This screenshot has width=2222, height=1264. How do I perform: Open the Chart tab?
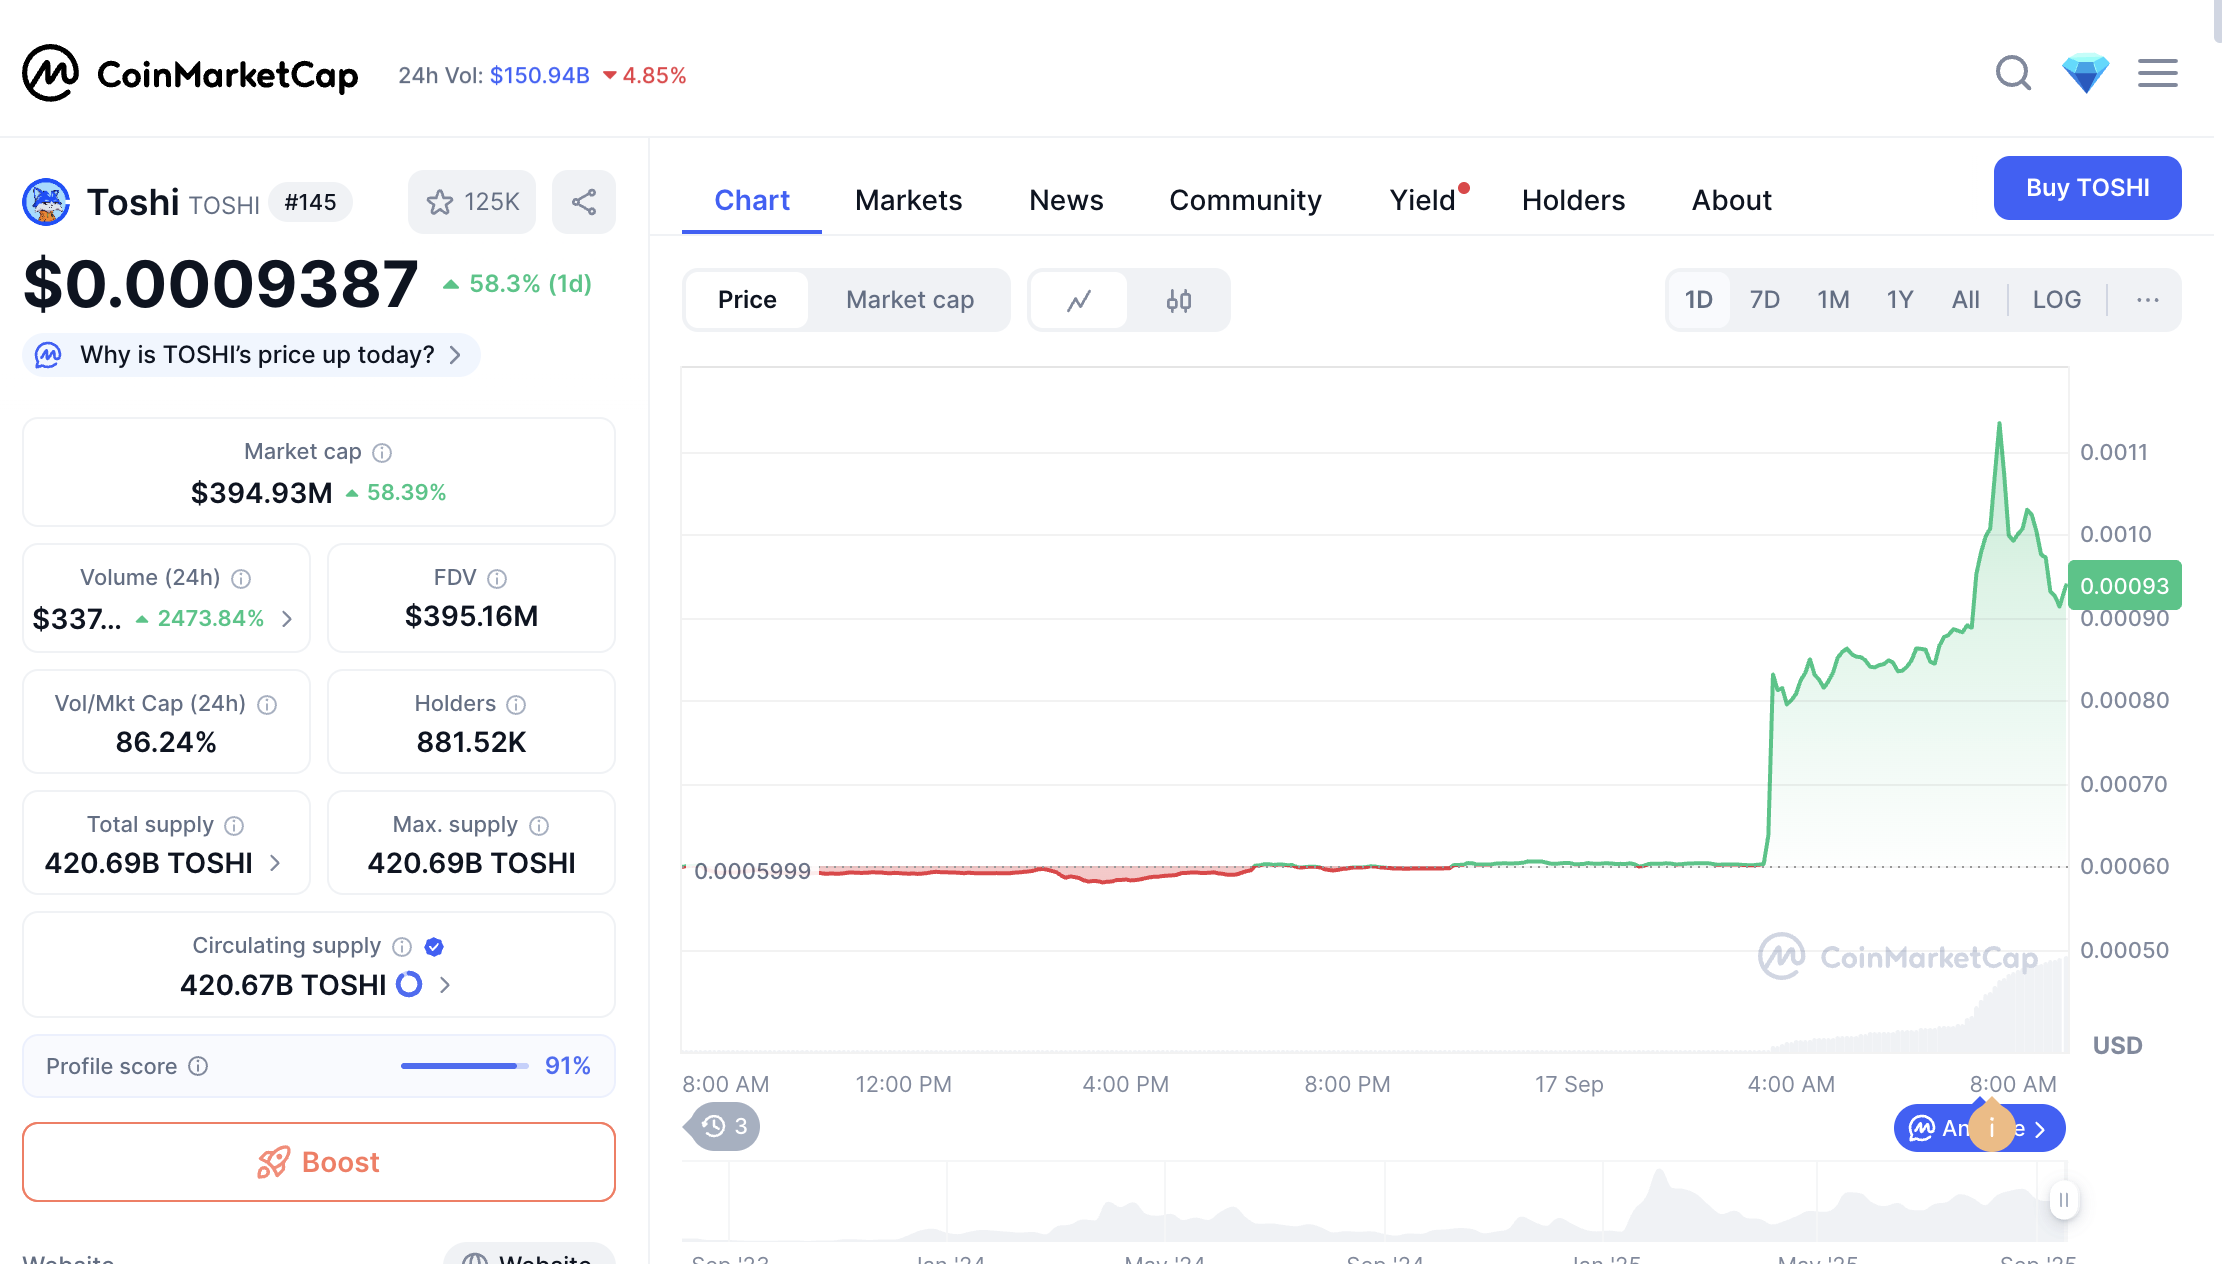click(752, 200)
